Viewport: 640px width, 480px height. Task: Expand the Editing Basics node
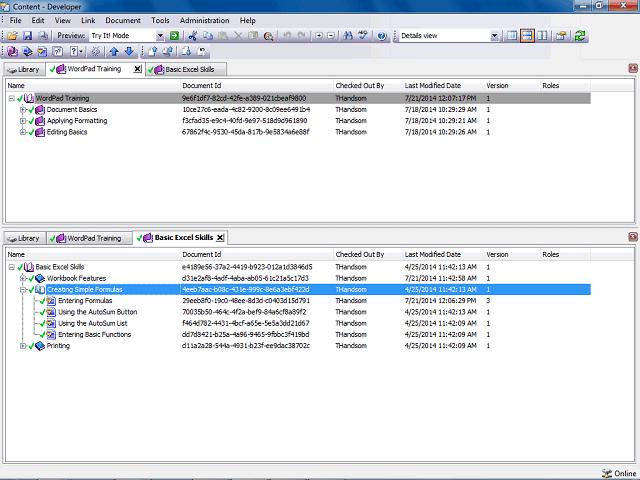[x=23, y=132]
